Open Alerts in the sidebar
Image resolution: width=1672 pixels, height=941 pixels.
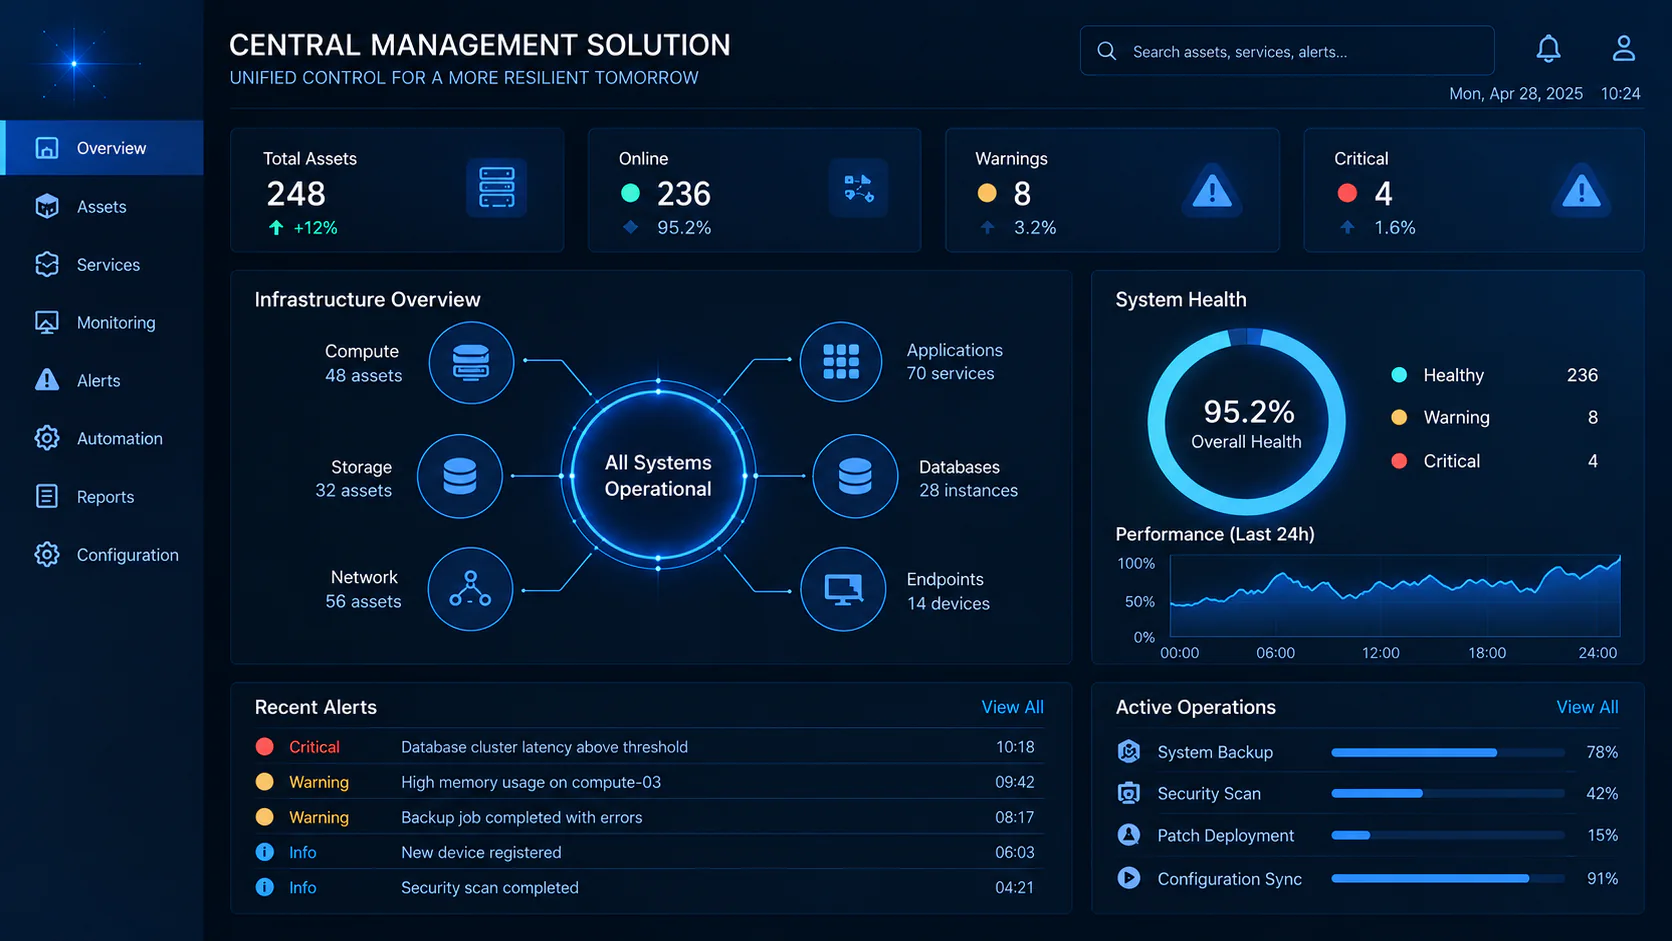(x=102, y=380)
